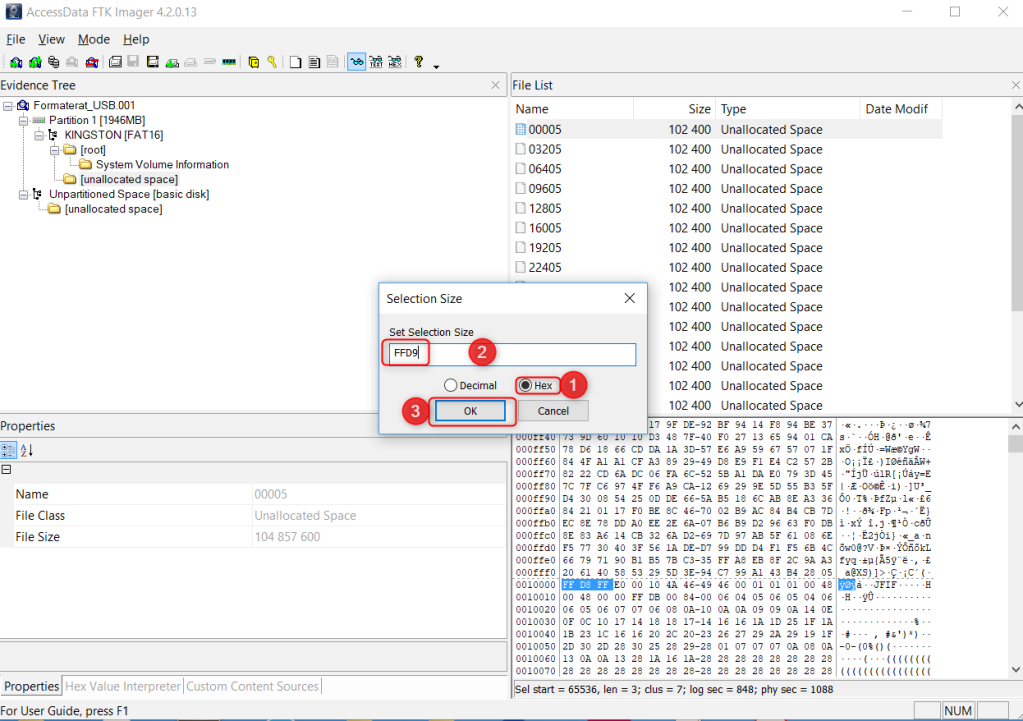
Task: Select the Hex radio button
Action: (525, 385)
